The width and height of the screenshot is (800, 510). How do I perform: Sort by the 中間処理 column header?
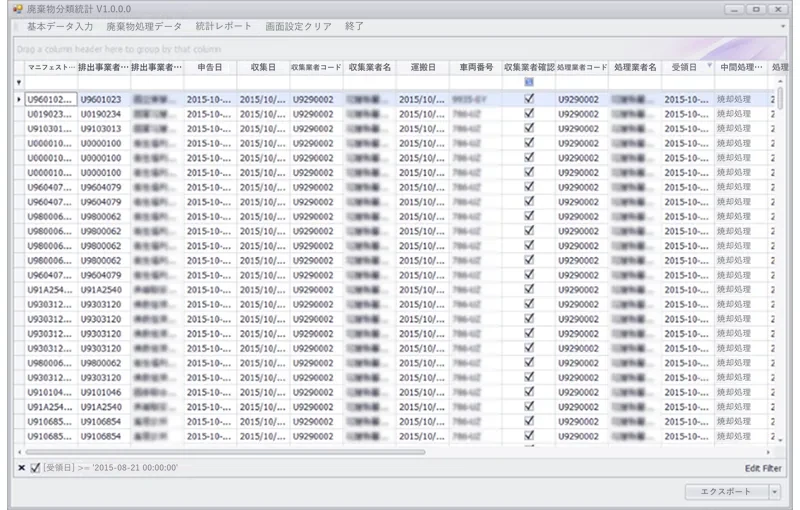(x=741, y=67)
